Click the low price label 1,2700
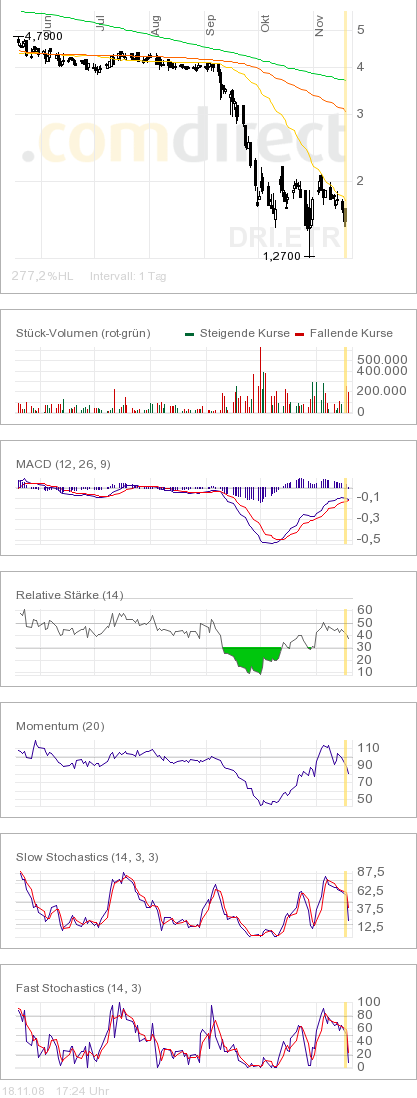 282,256
